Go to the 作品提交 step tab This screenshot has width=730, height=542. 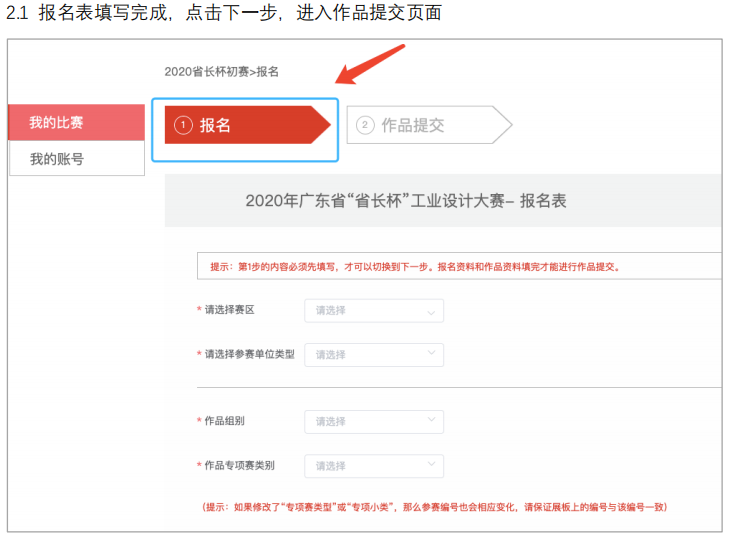click(429, 125)
